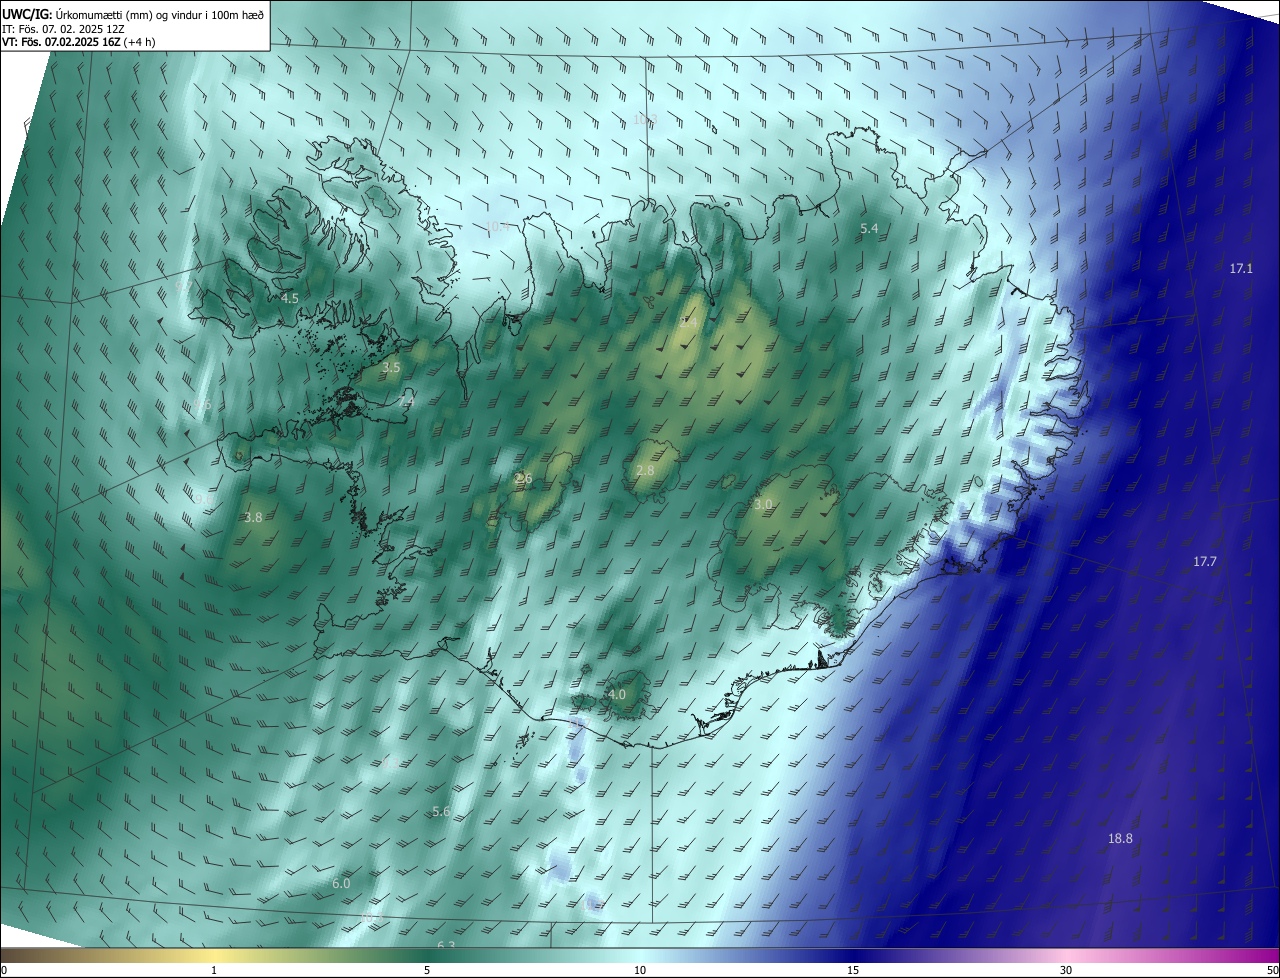Screen dimensions: 1280x978
Task: Click the 15 tick label on the color scale
Action: (853, 971)
